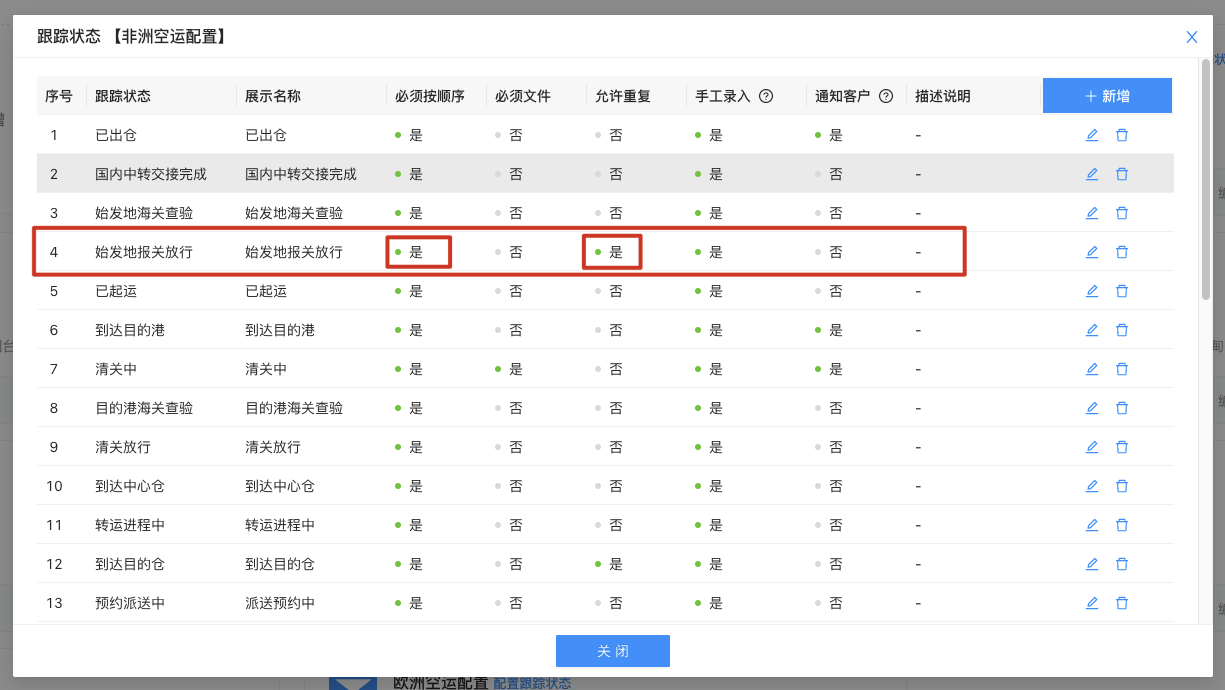Click help icon next to 手工录入

766,97
